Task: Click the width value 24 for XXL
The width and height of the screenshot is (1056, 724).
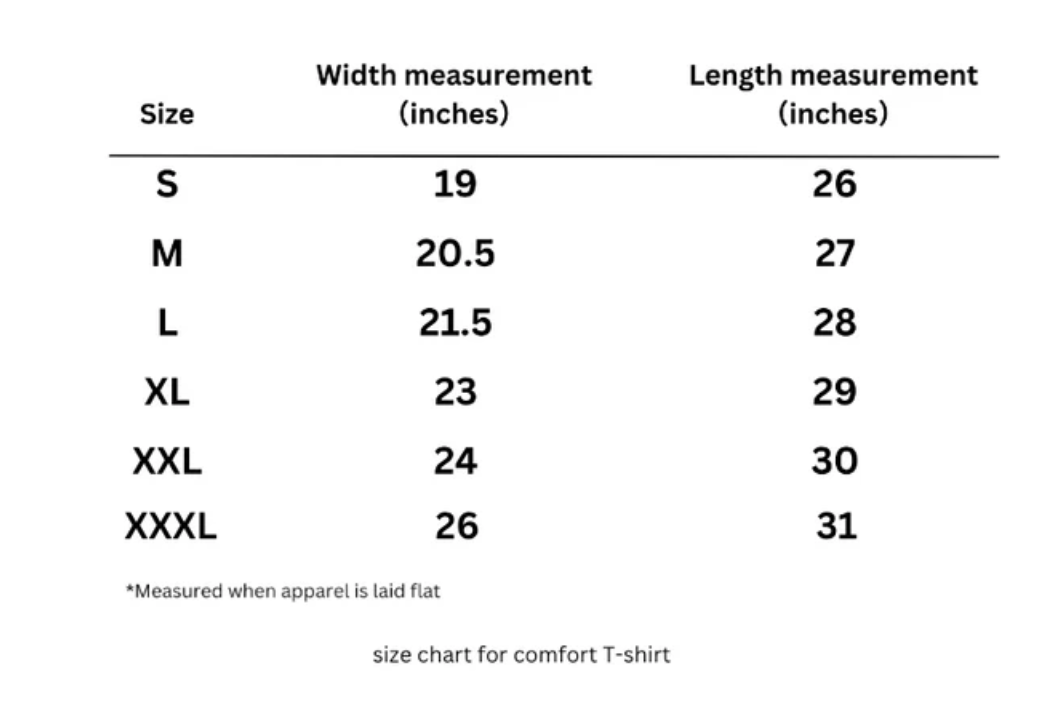Action: (x=455, y=461)
